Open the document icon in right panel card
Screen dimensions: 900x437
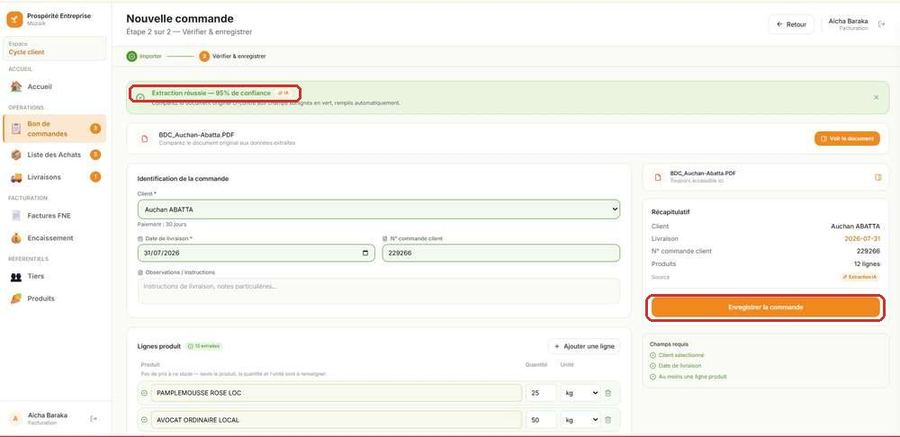click(x=878, y=177)
